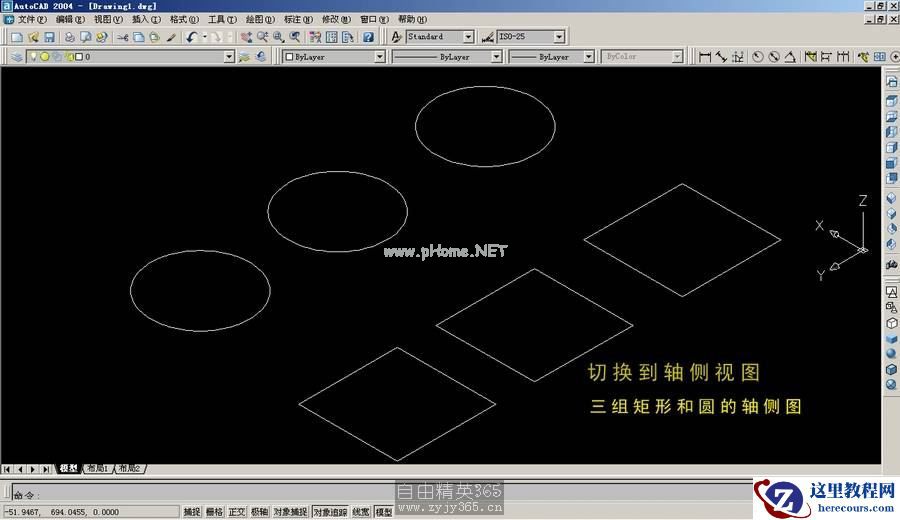Screen dimensions: 900x520
Task: Click the Open file icon
Action: pyautogui.click(x=33, y=37)
